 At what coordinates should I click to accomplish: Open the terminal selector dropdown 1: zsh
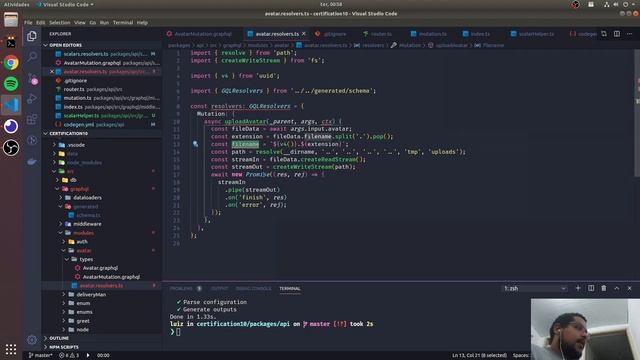click(535, 288)
